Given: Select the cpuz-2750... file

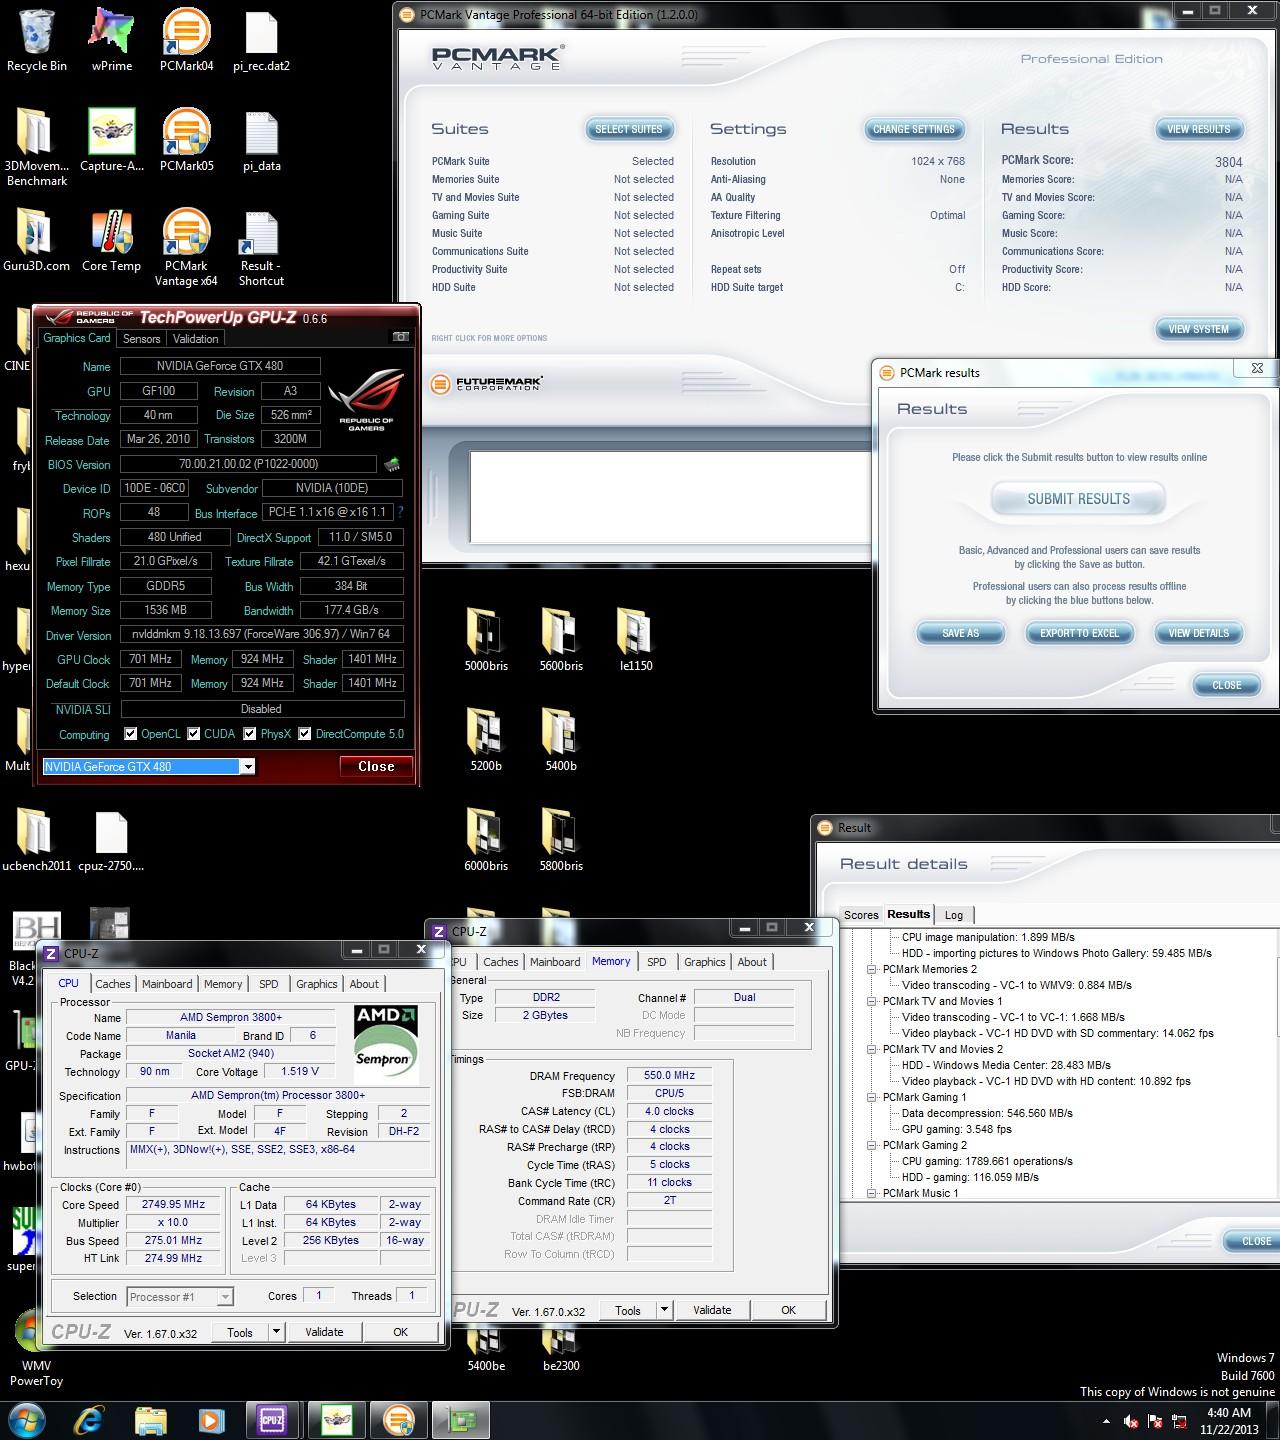Looking at the screenshot, I should 112,840.
